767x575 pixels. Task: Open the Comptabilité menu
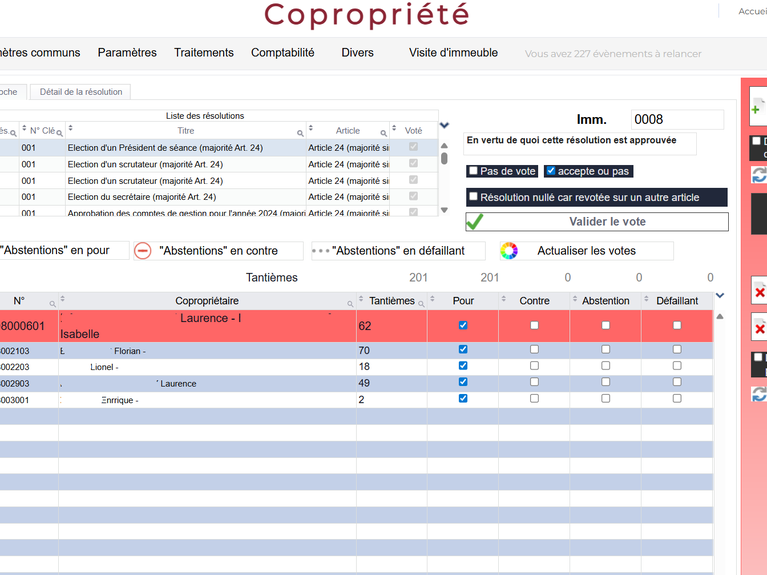pos(283,53)
